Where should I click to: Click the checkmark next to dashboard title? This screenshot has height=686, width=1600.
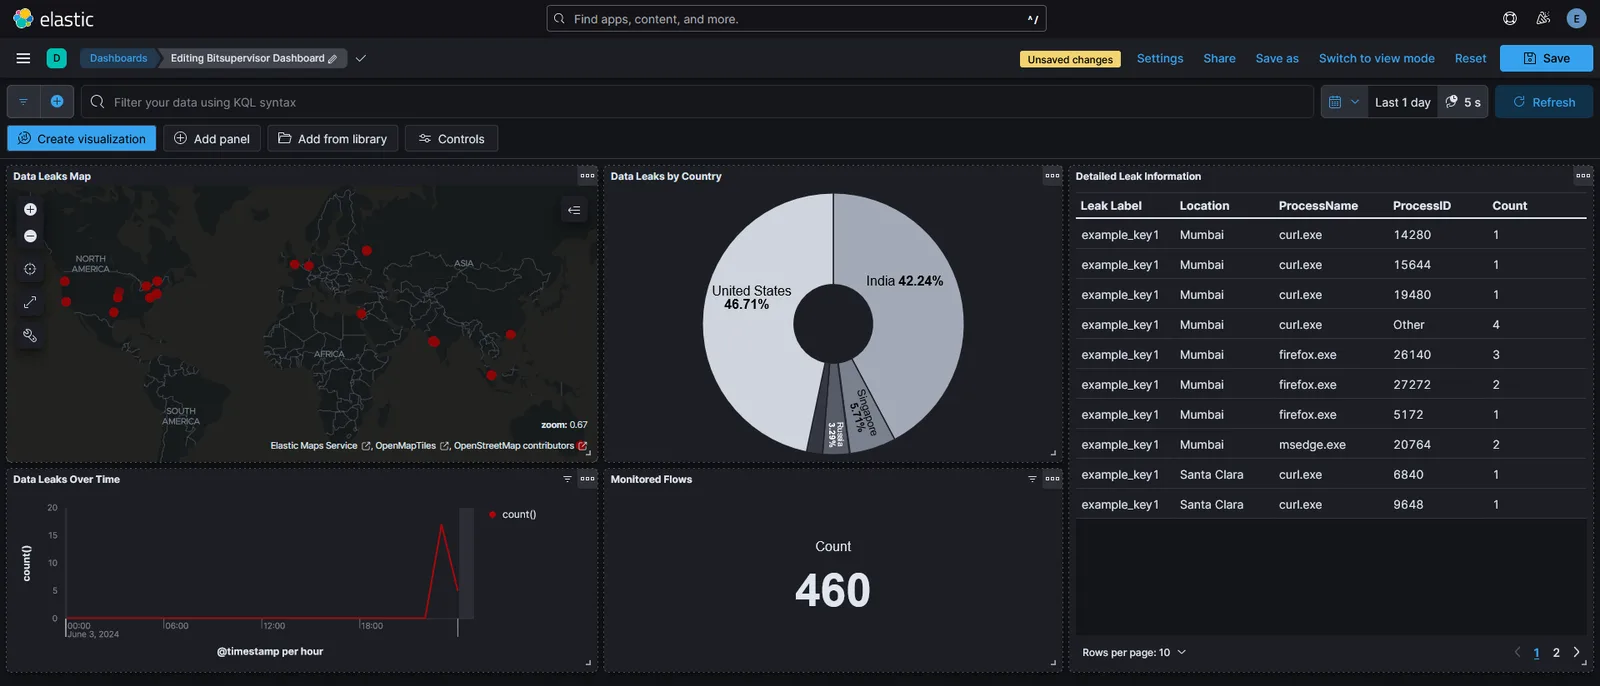pyautogui.click(x=361, y=58)
